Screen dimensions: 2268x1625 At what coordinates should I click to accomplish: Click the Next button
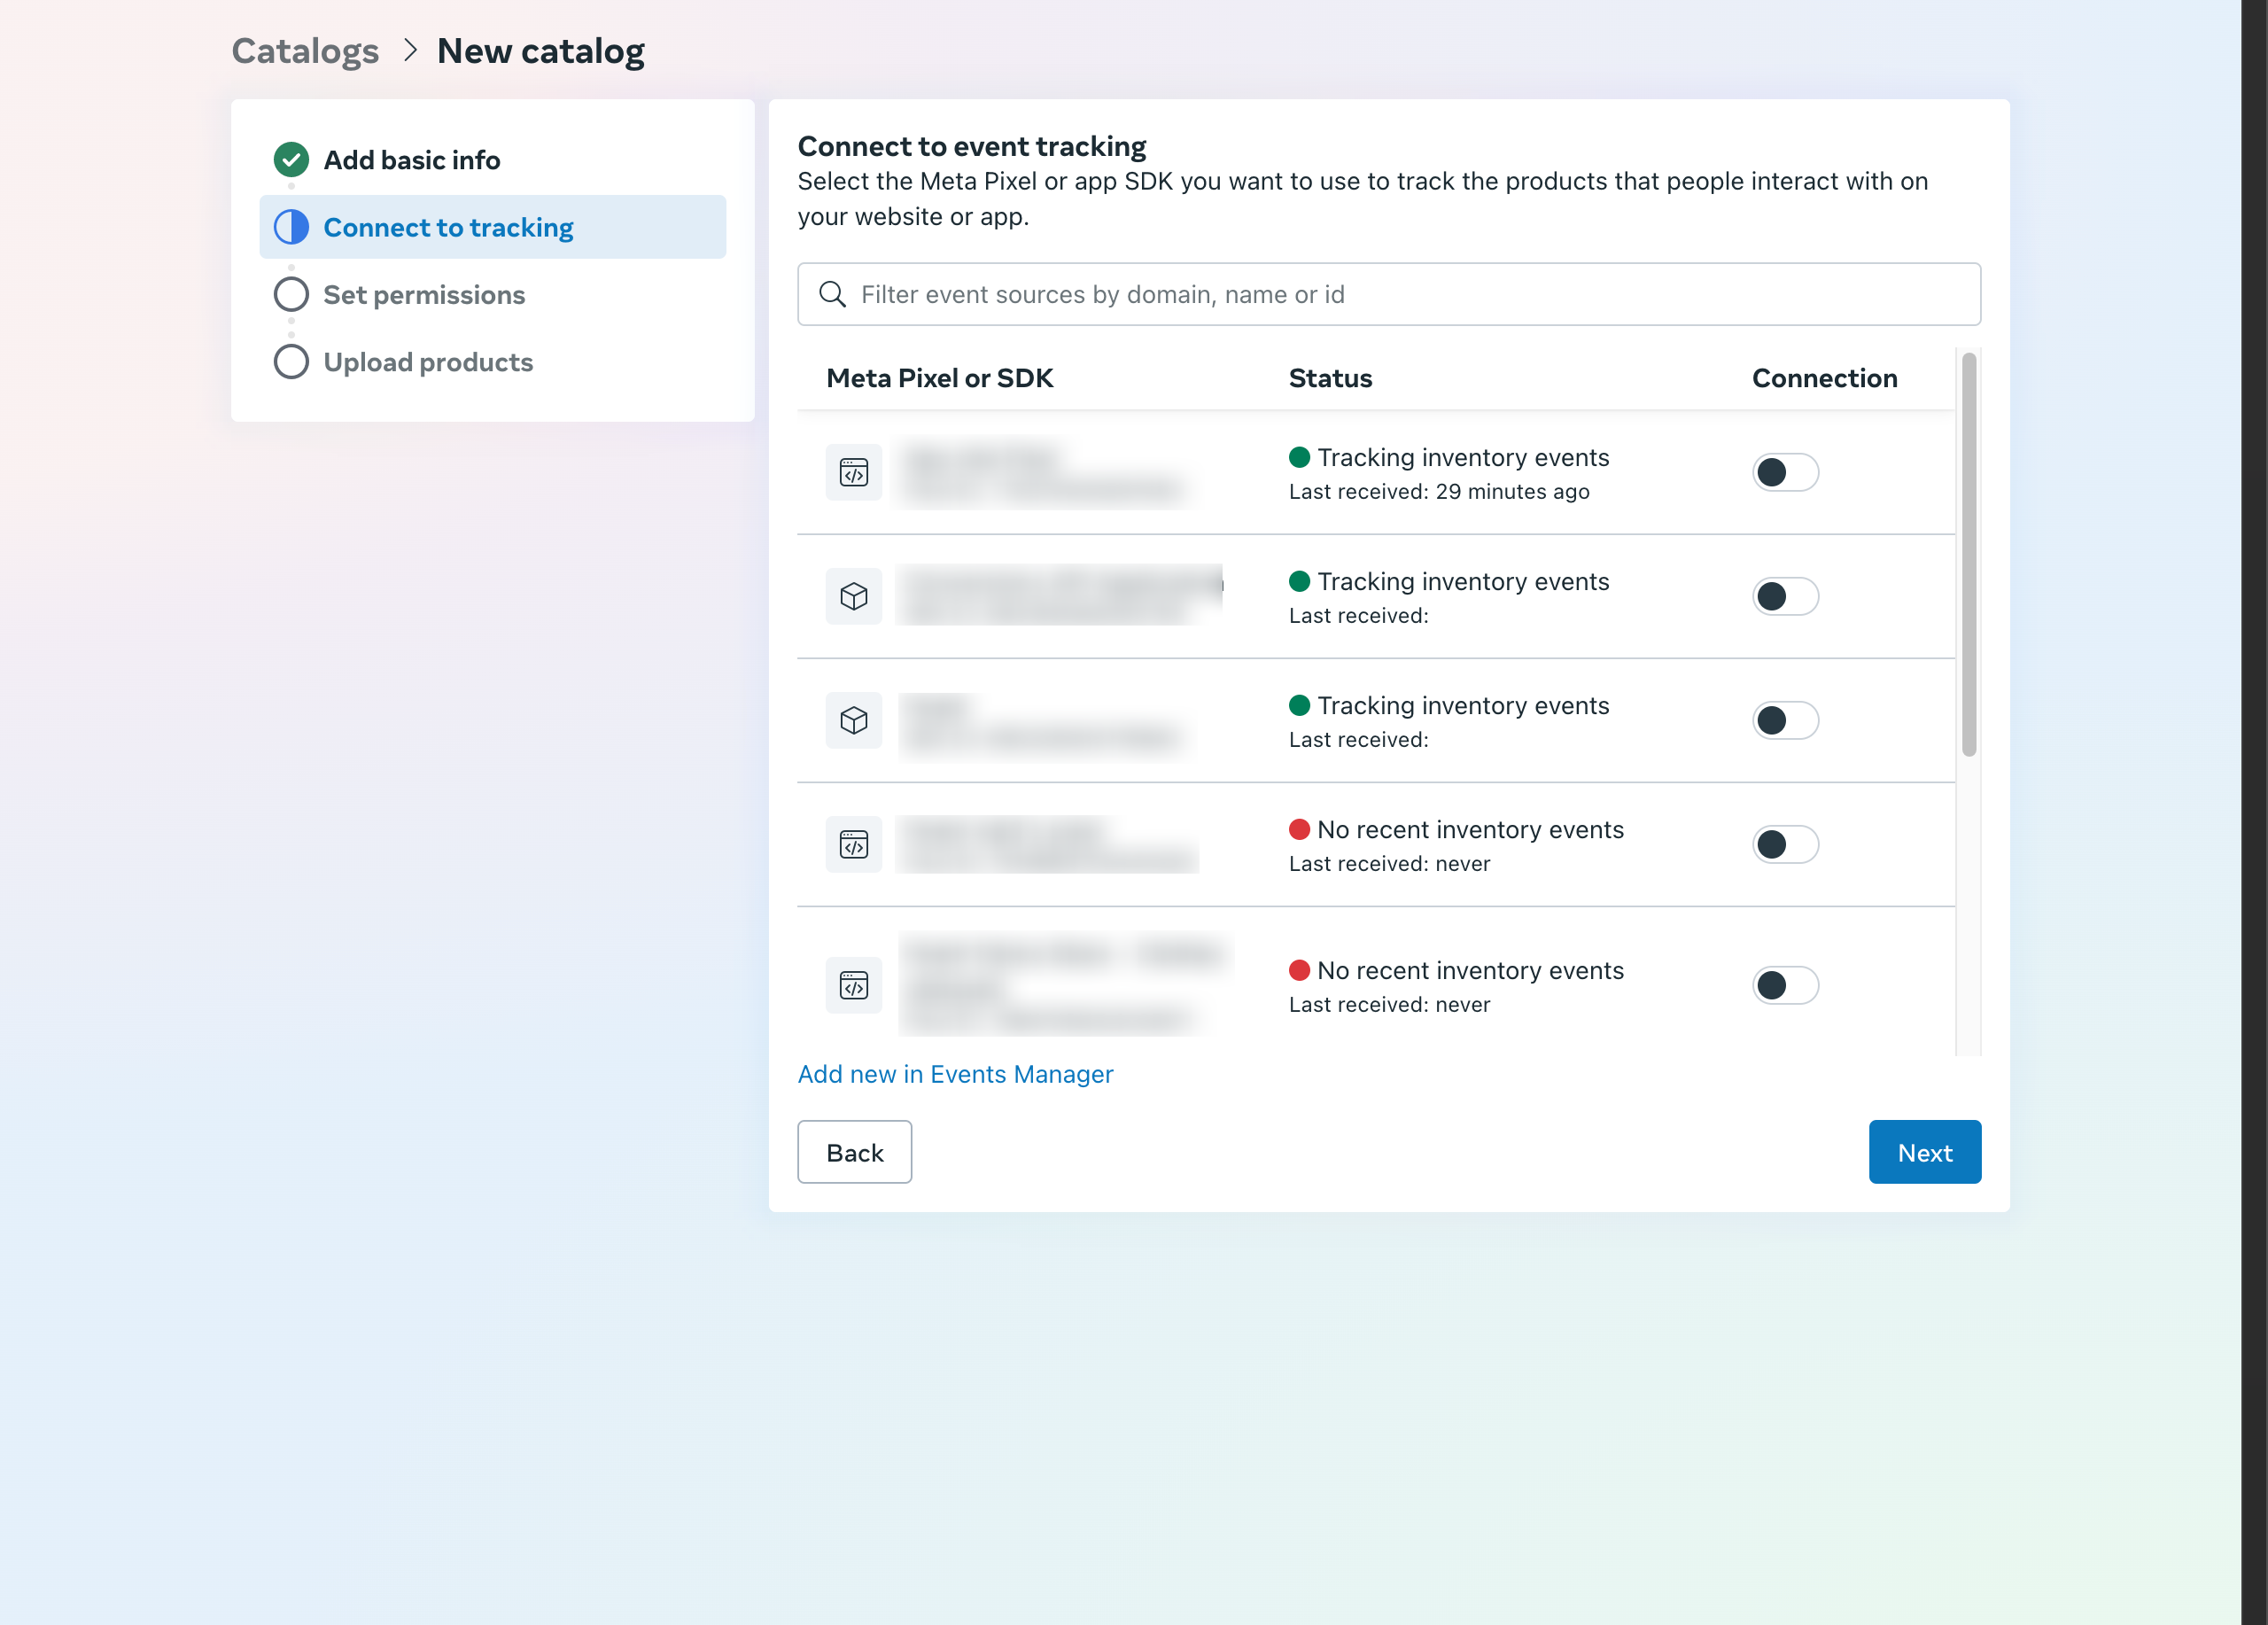tap(1925, 1152)
